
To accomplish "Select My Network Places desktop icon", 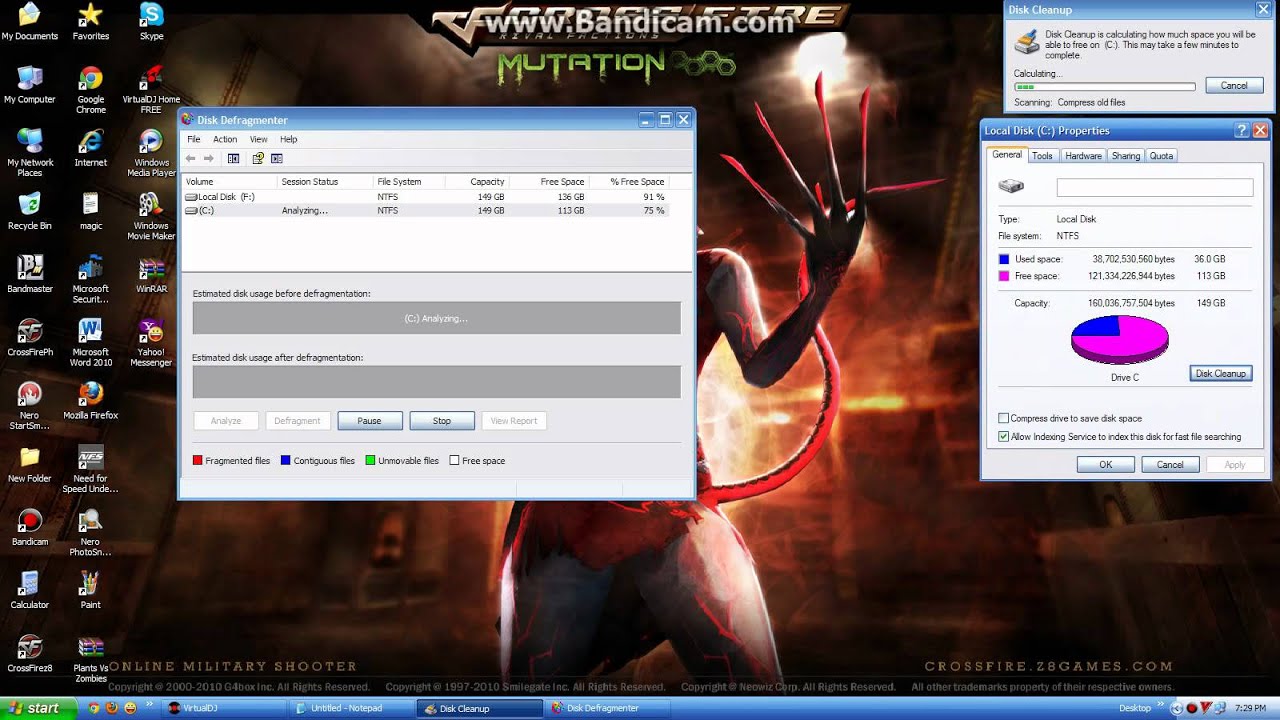I will click(30, 153).
